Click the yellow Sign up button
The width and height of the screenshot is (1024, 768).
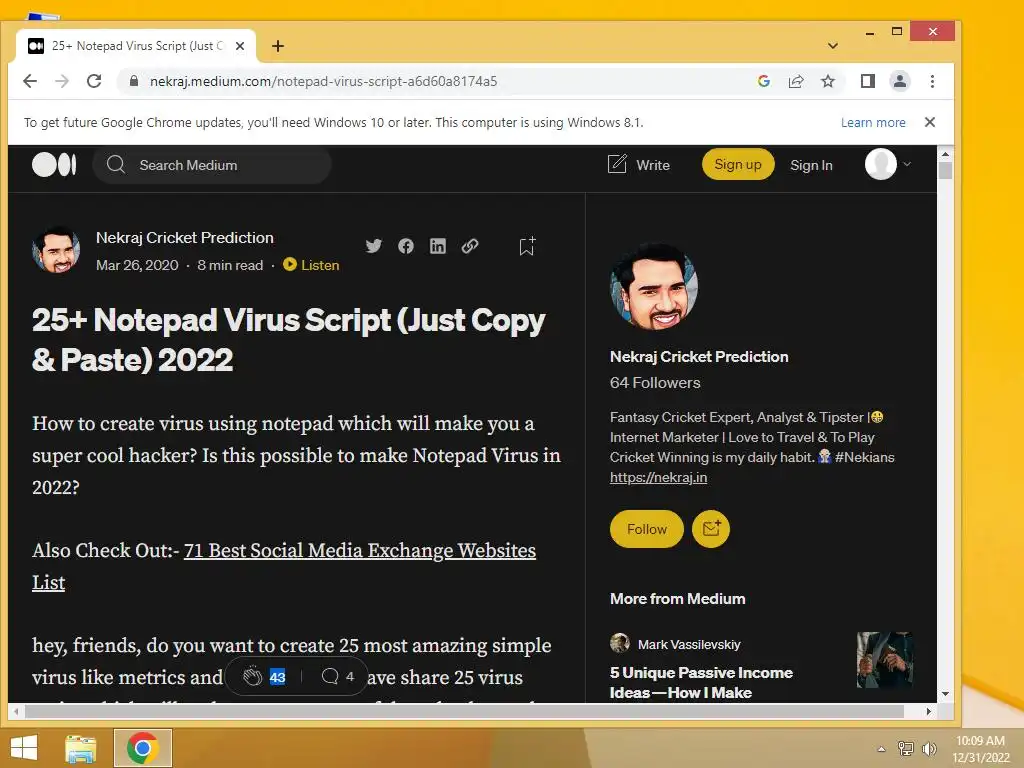[x=738, y=165]
